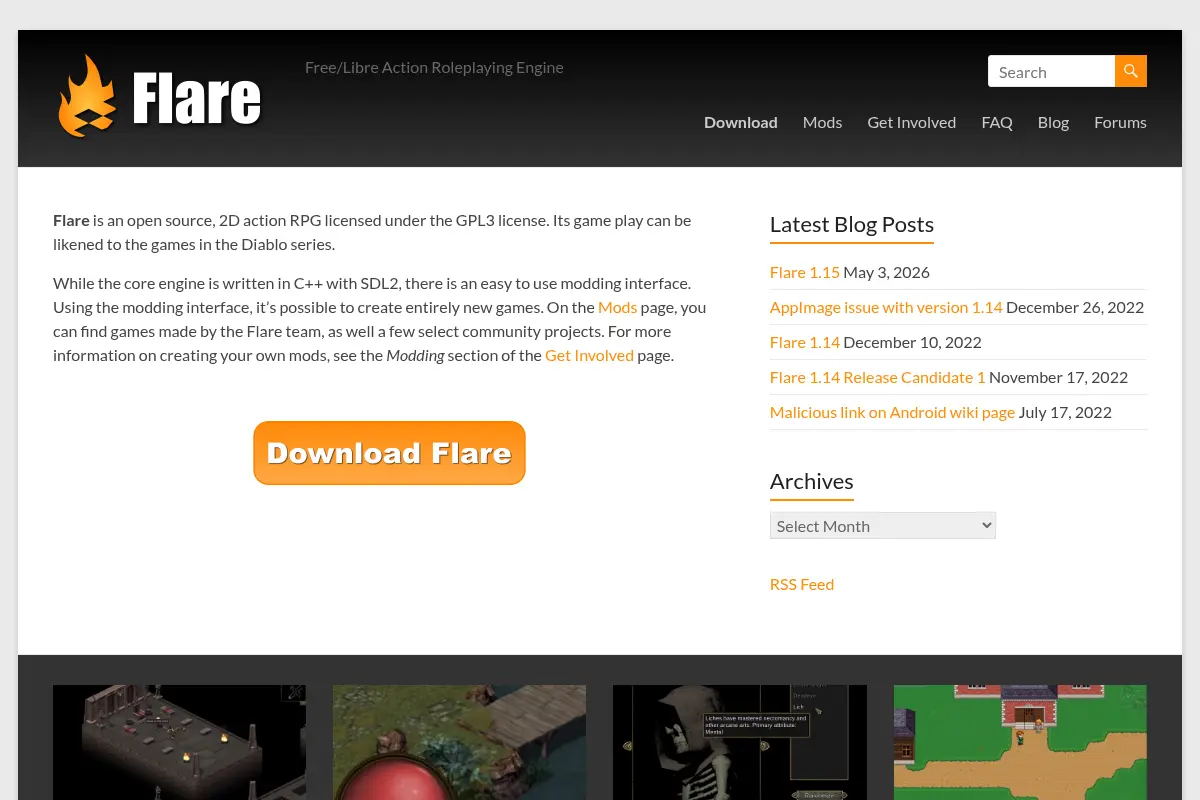Click the date December 26, 2022
The width and height of the screenshot is (1200, 800).
1075,307
